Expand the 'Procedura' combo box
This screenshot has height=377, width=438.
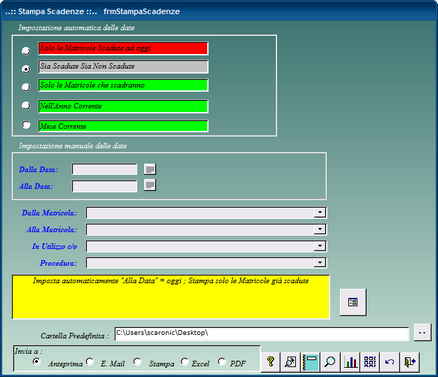click(320, 263)
